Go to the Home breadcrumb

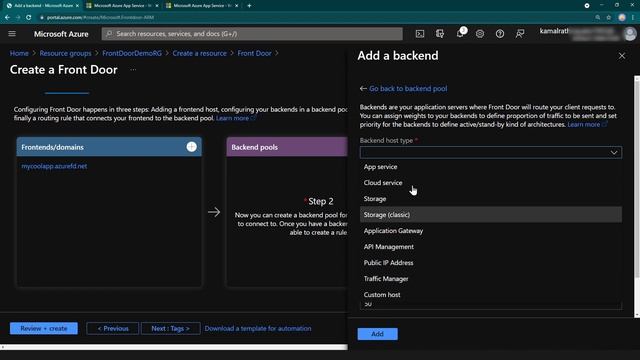point(19,53)
